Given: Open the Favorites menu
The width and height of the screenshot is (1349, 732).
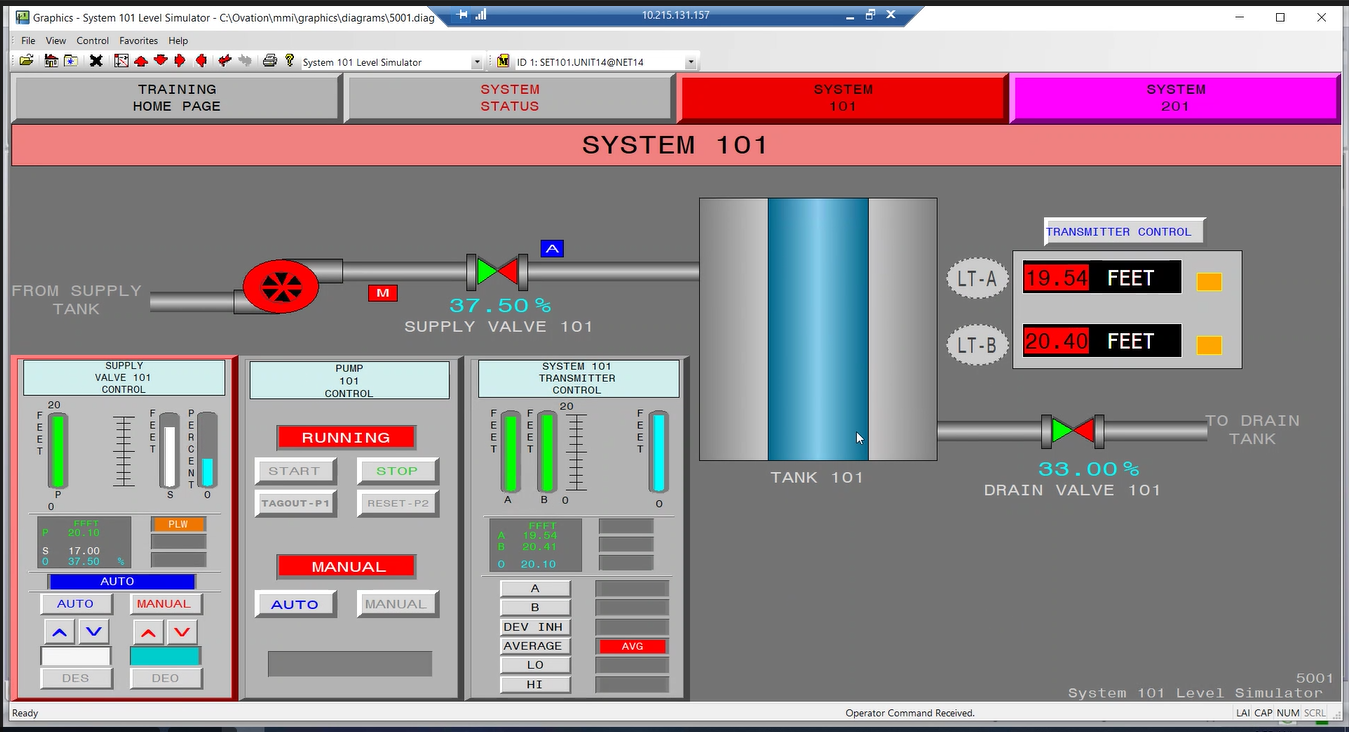Looking at the screenshot, I should (x=138, y=41).
